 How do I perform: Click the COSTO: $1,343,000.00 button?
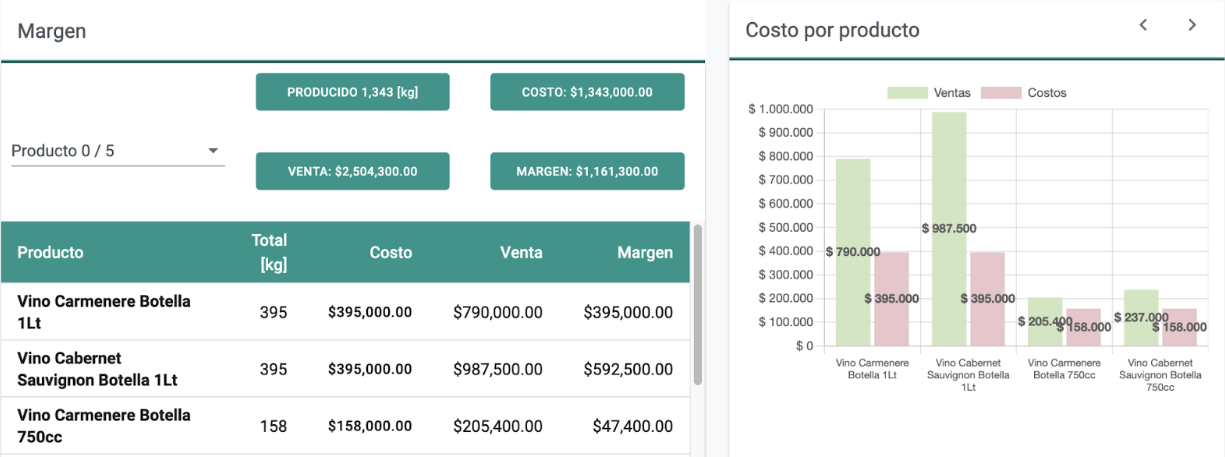(587, 92)
